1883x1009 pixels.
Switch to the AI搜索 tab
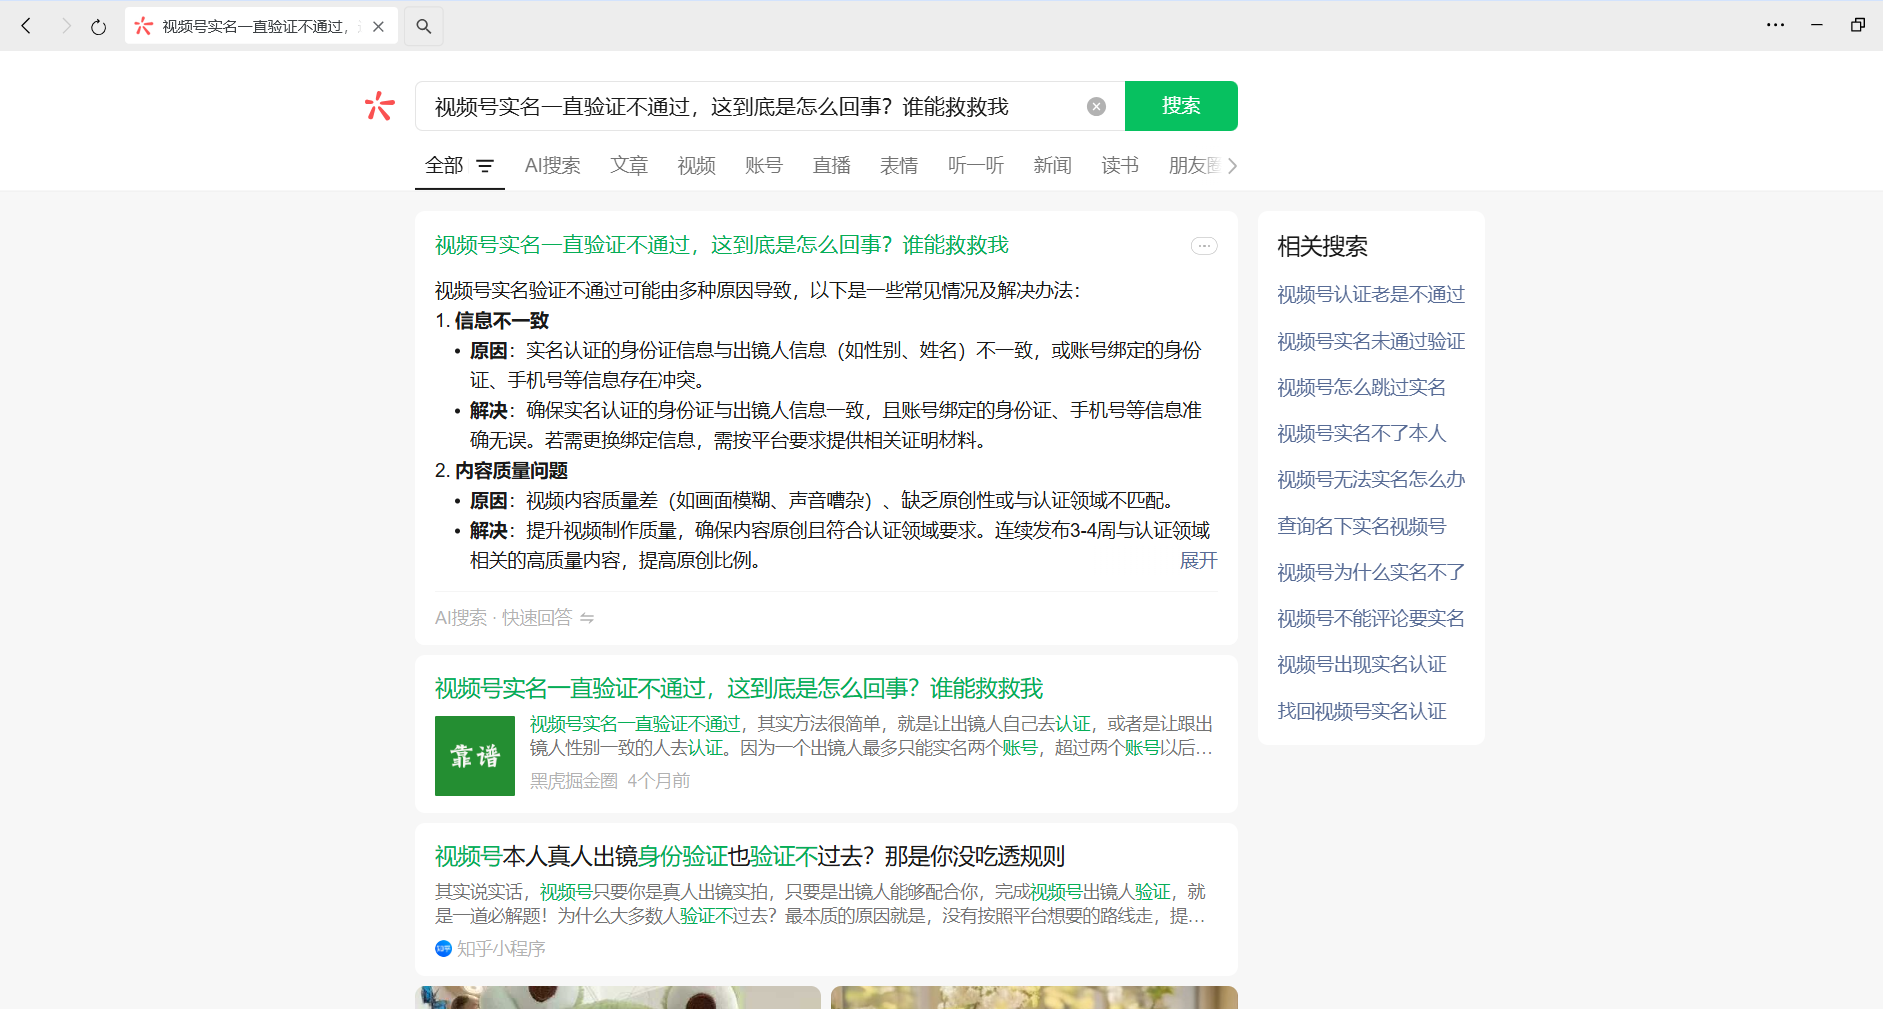552,165
